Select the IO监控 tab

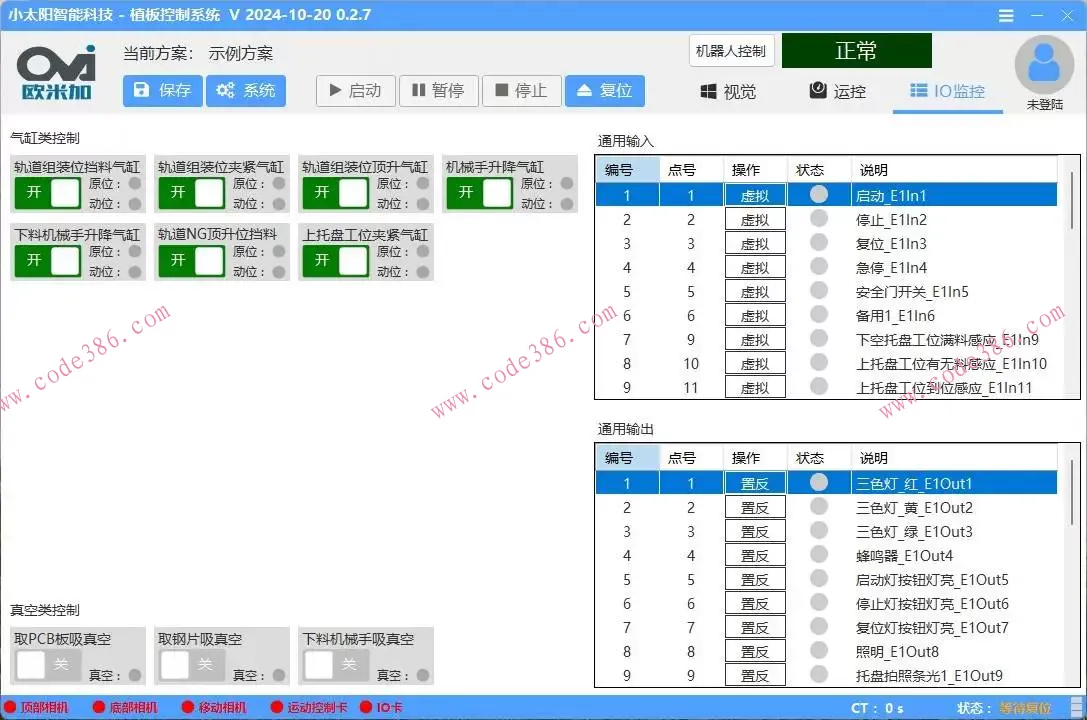point(948,91)
